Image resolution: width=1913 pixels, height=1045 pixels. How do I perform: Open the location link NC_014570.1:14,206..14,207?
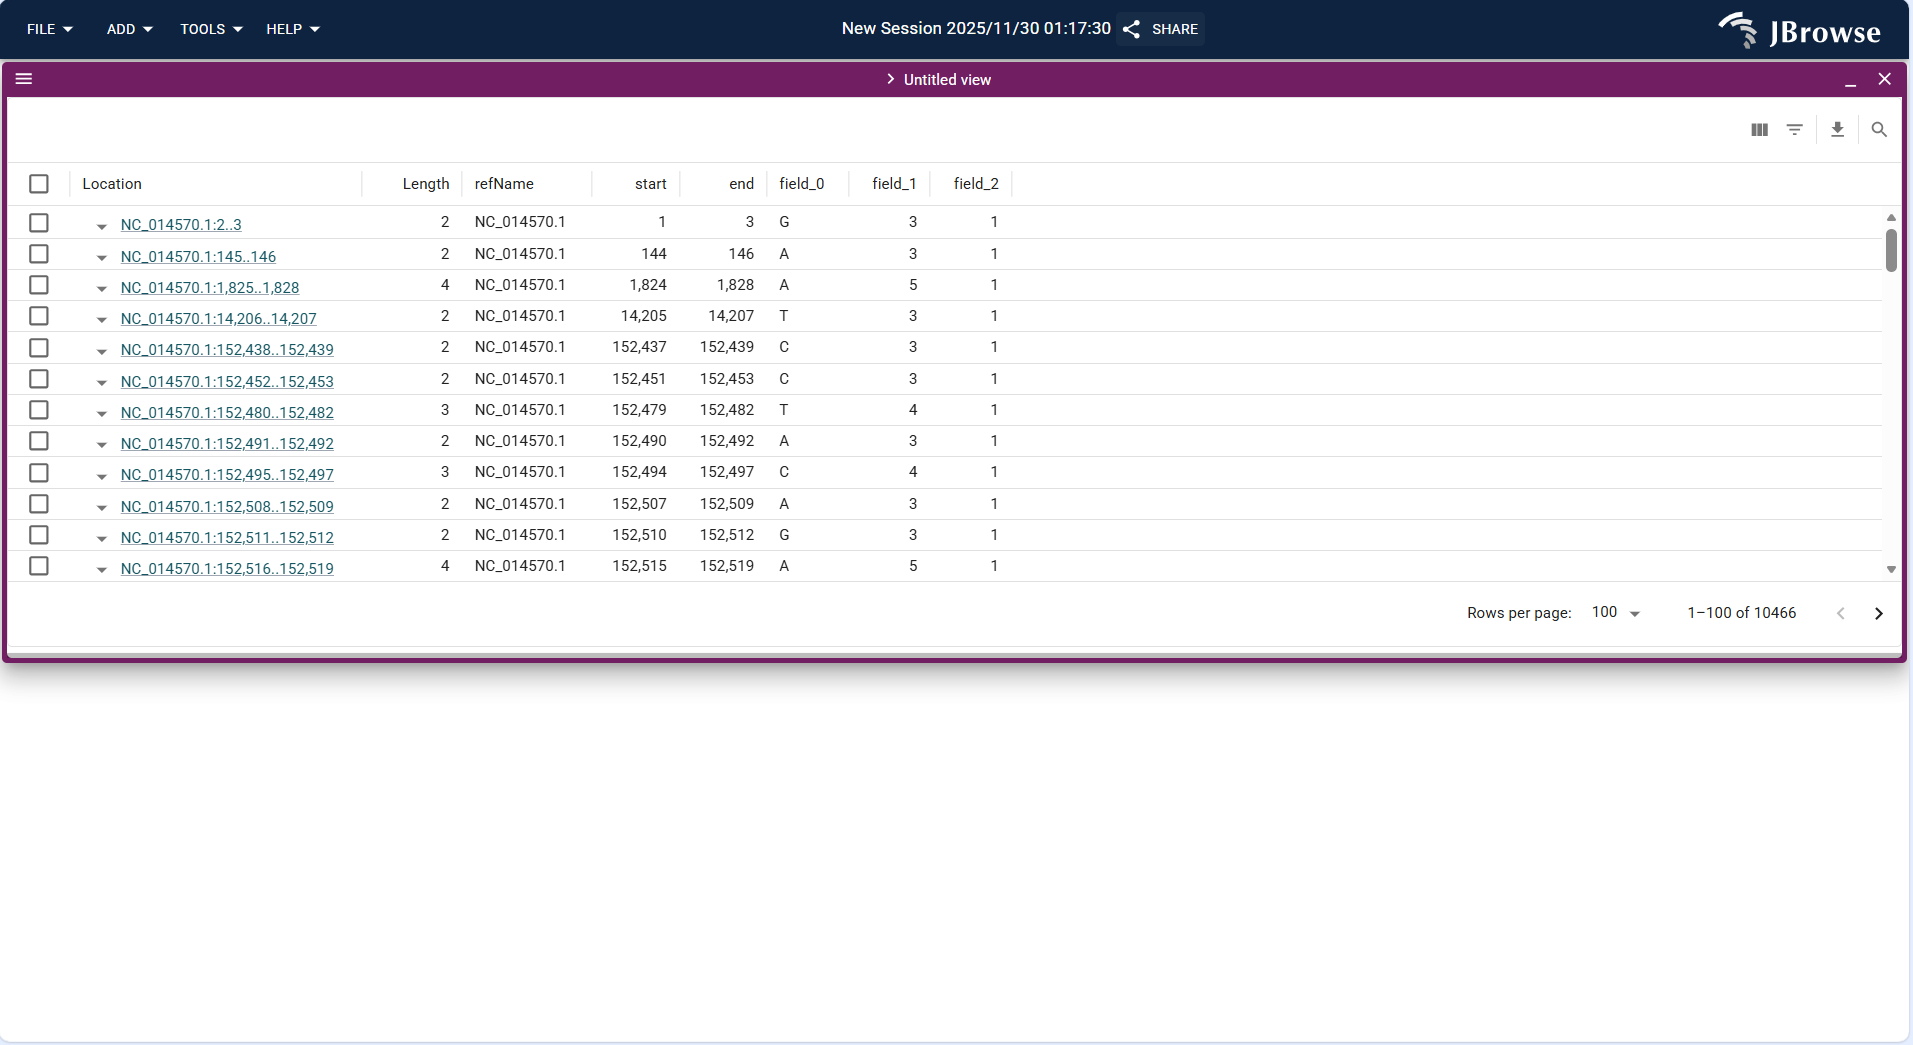click(218, 318)
